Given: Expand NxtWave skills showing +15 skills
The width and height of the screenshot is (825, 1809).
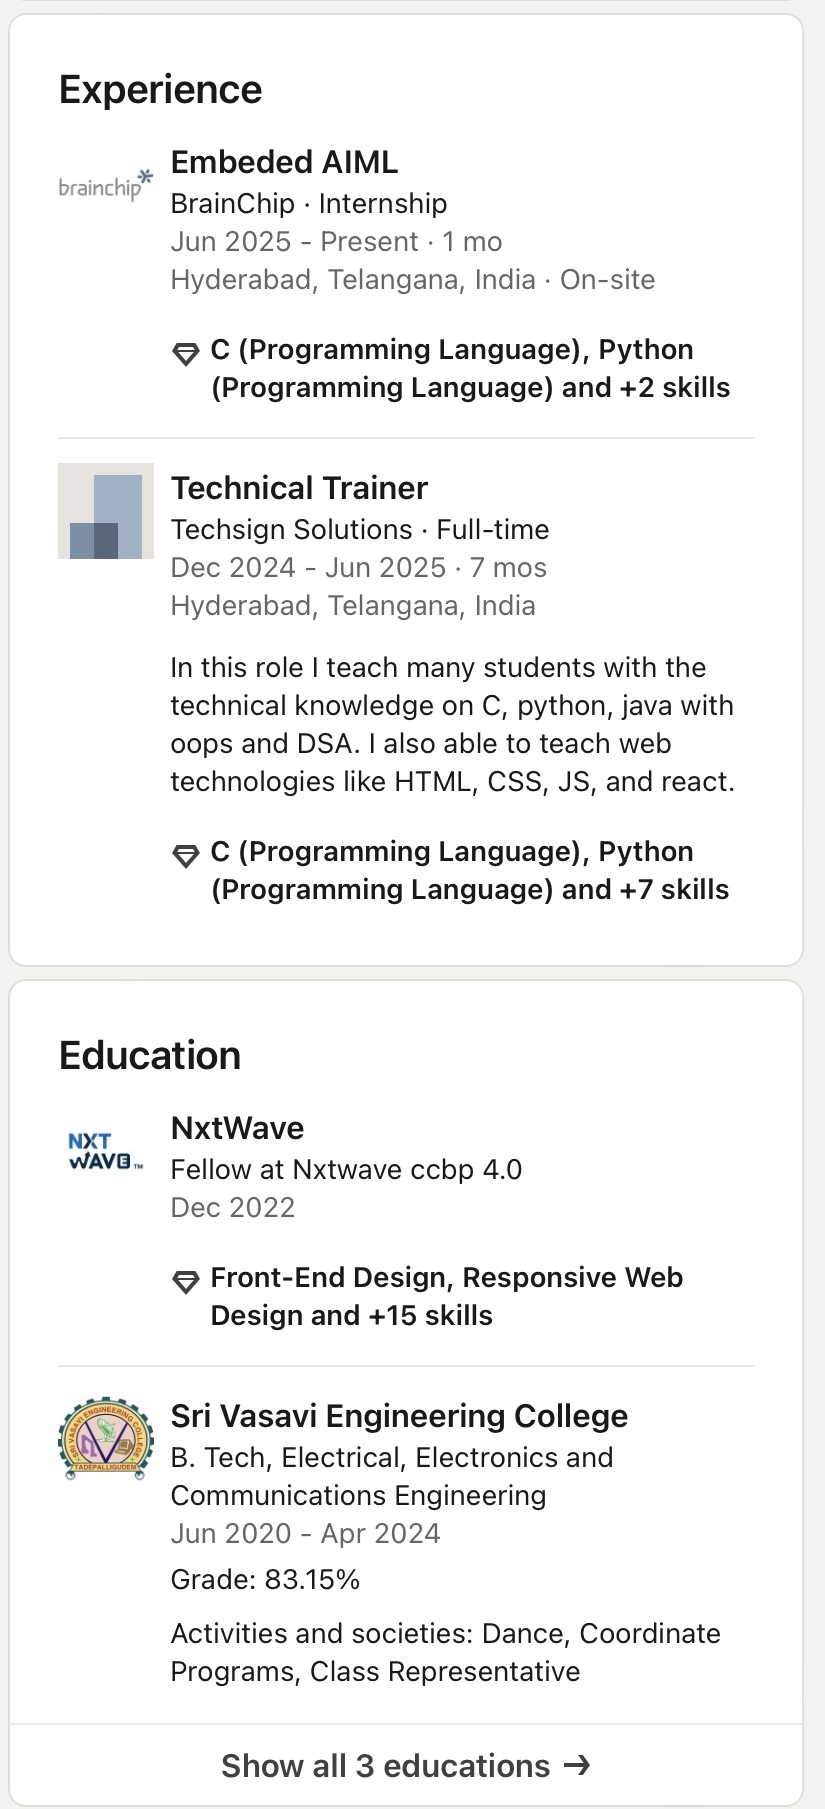Looking at the screenshot, I should coord(446,1297).
